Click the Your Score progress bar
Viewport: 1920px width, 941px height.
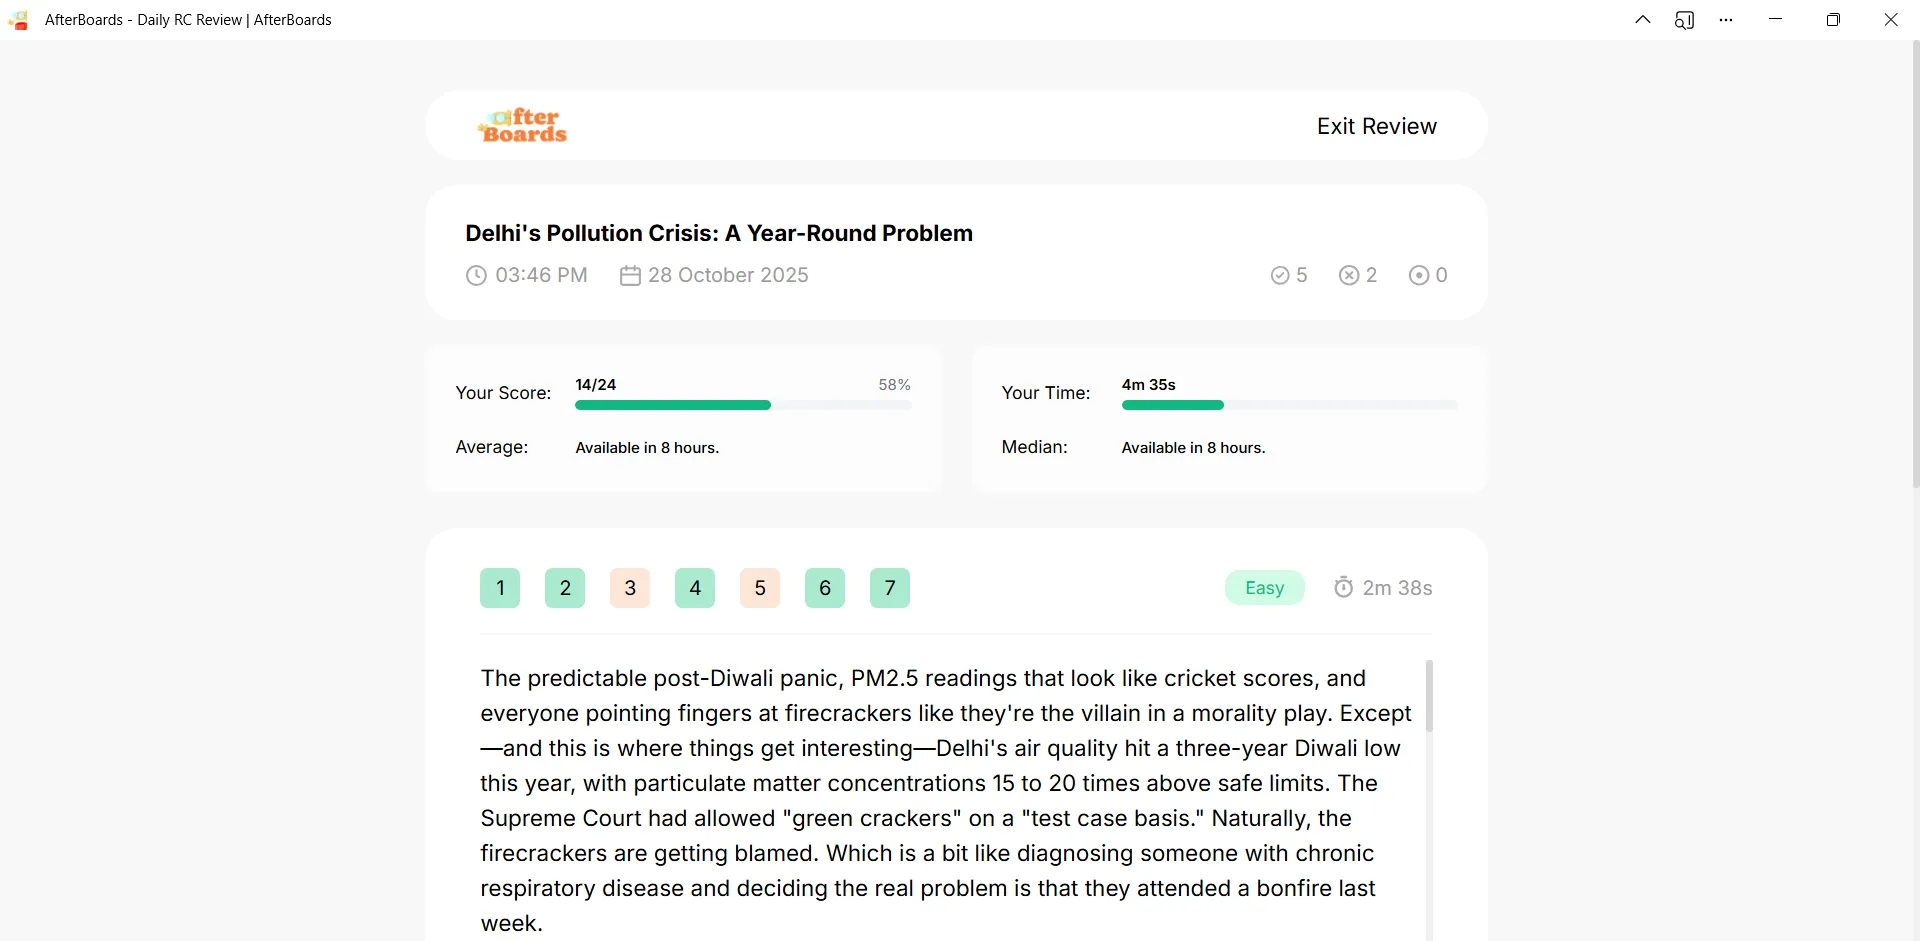coord(743,405)
